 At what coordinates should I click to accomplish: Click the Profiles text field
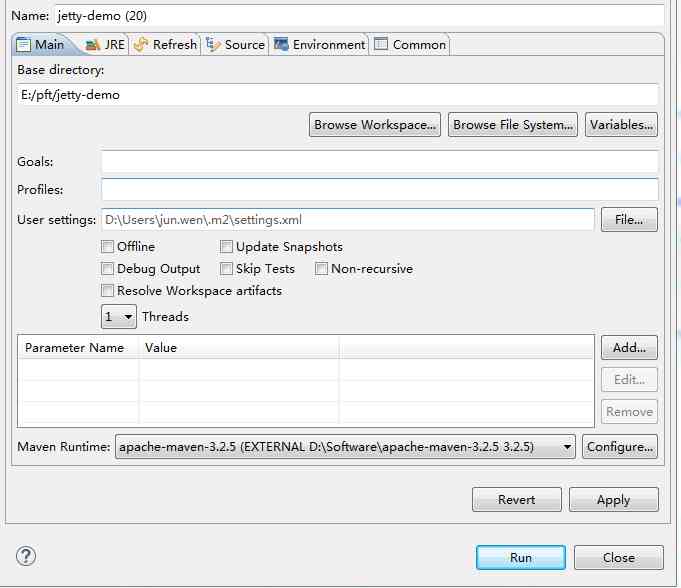(379, 190)
